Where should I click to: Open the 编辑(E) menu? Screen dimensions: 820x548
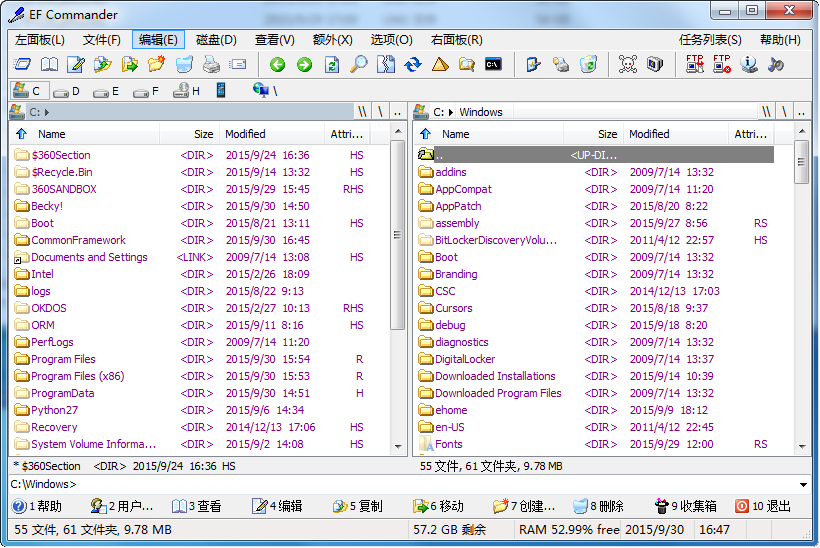coord(158,40)
